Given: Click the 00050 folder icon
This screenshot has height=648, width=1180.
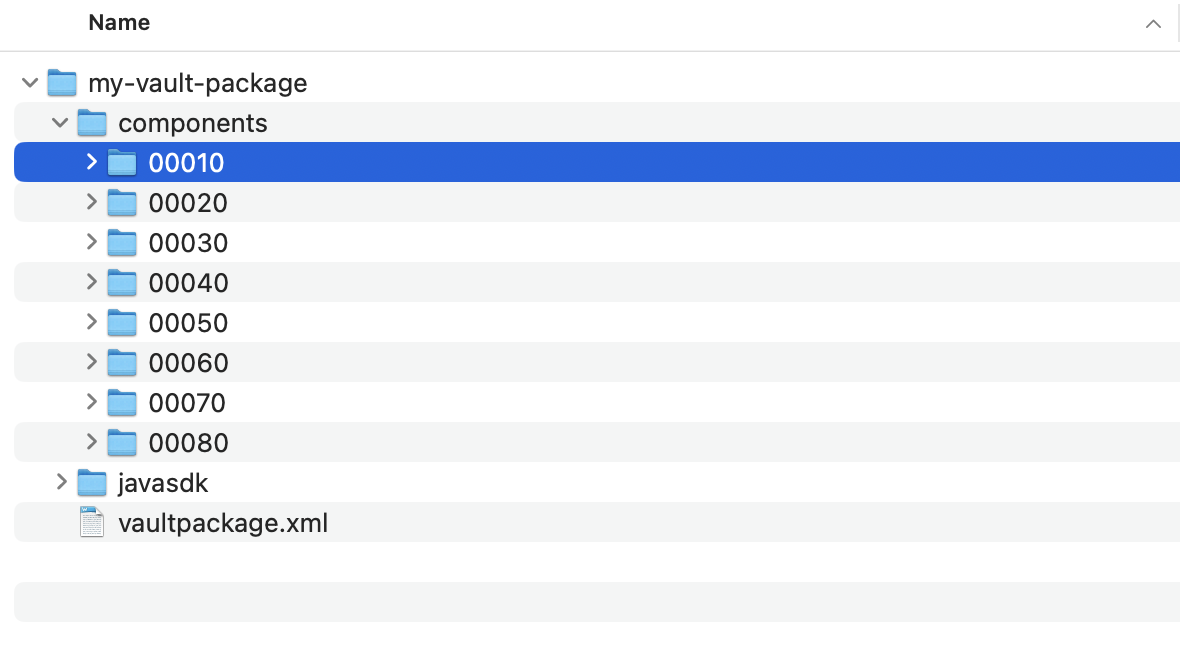Looking at the screenshot, I should click(x=121, y=323).
